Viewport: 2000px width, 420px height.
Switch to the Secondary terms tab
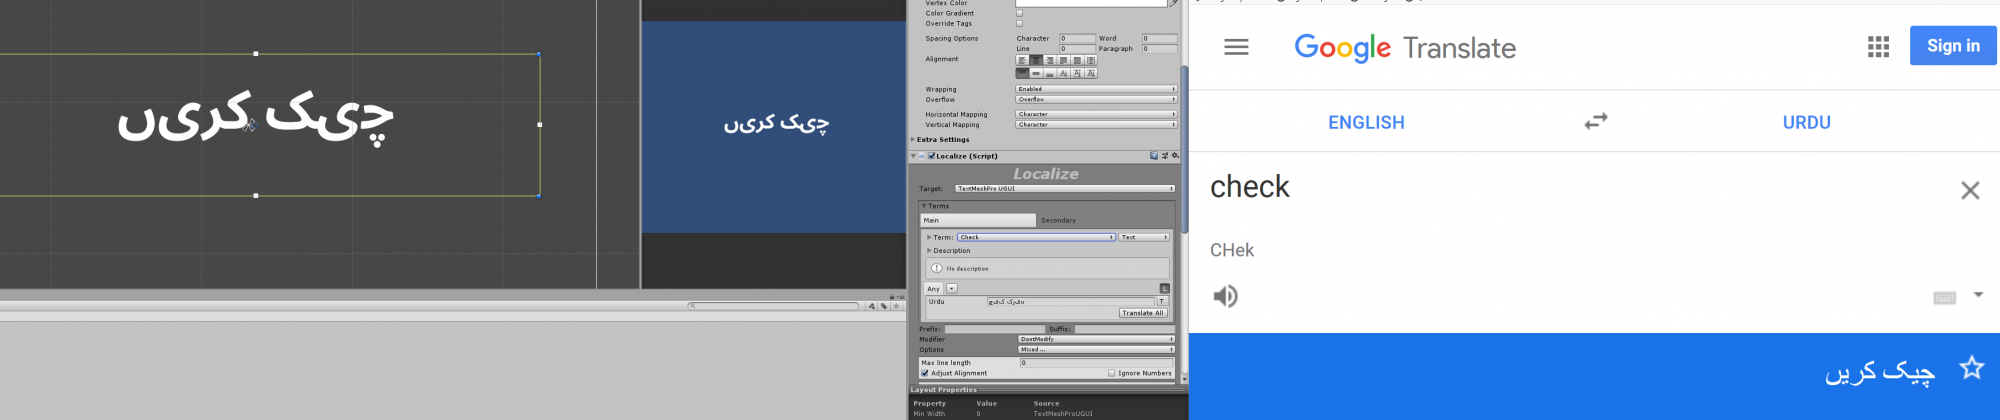tap(1058, 220)
